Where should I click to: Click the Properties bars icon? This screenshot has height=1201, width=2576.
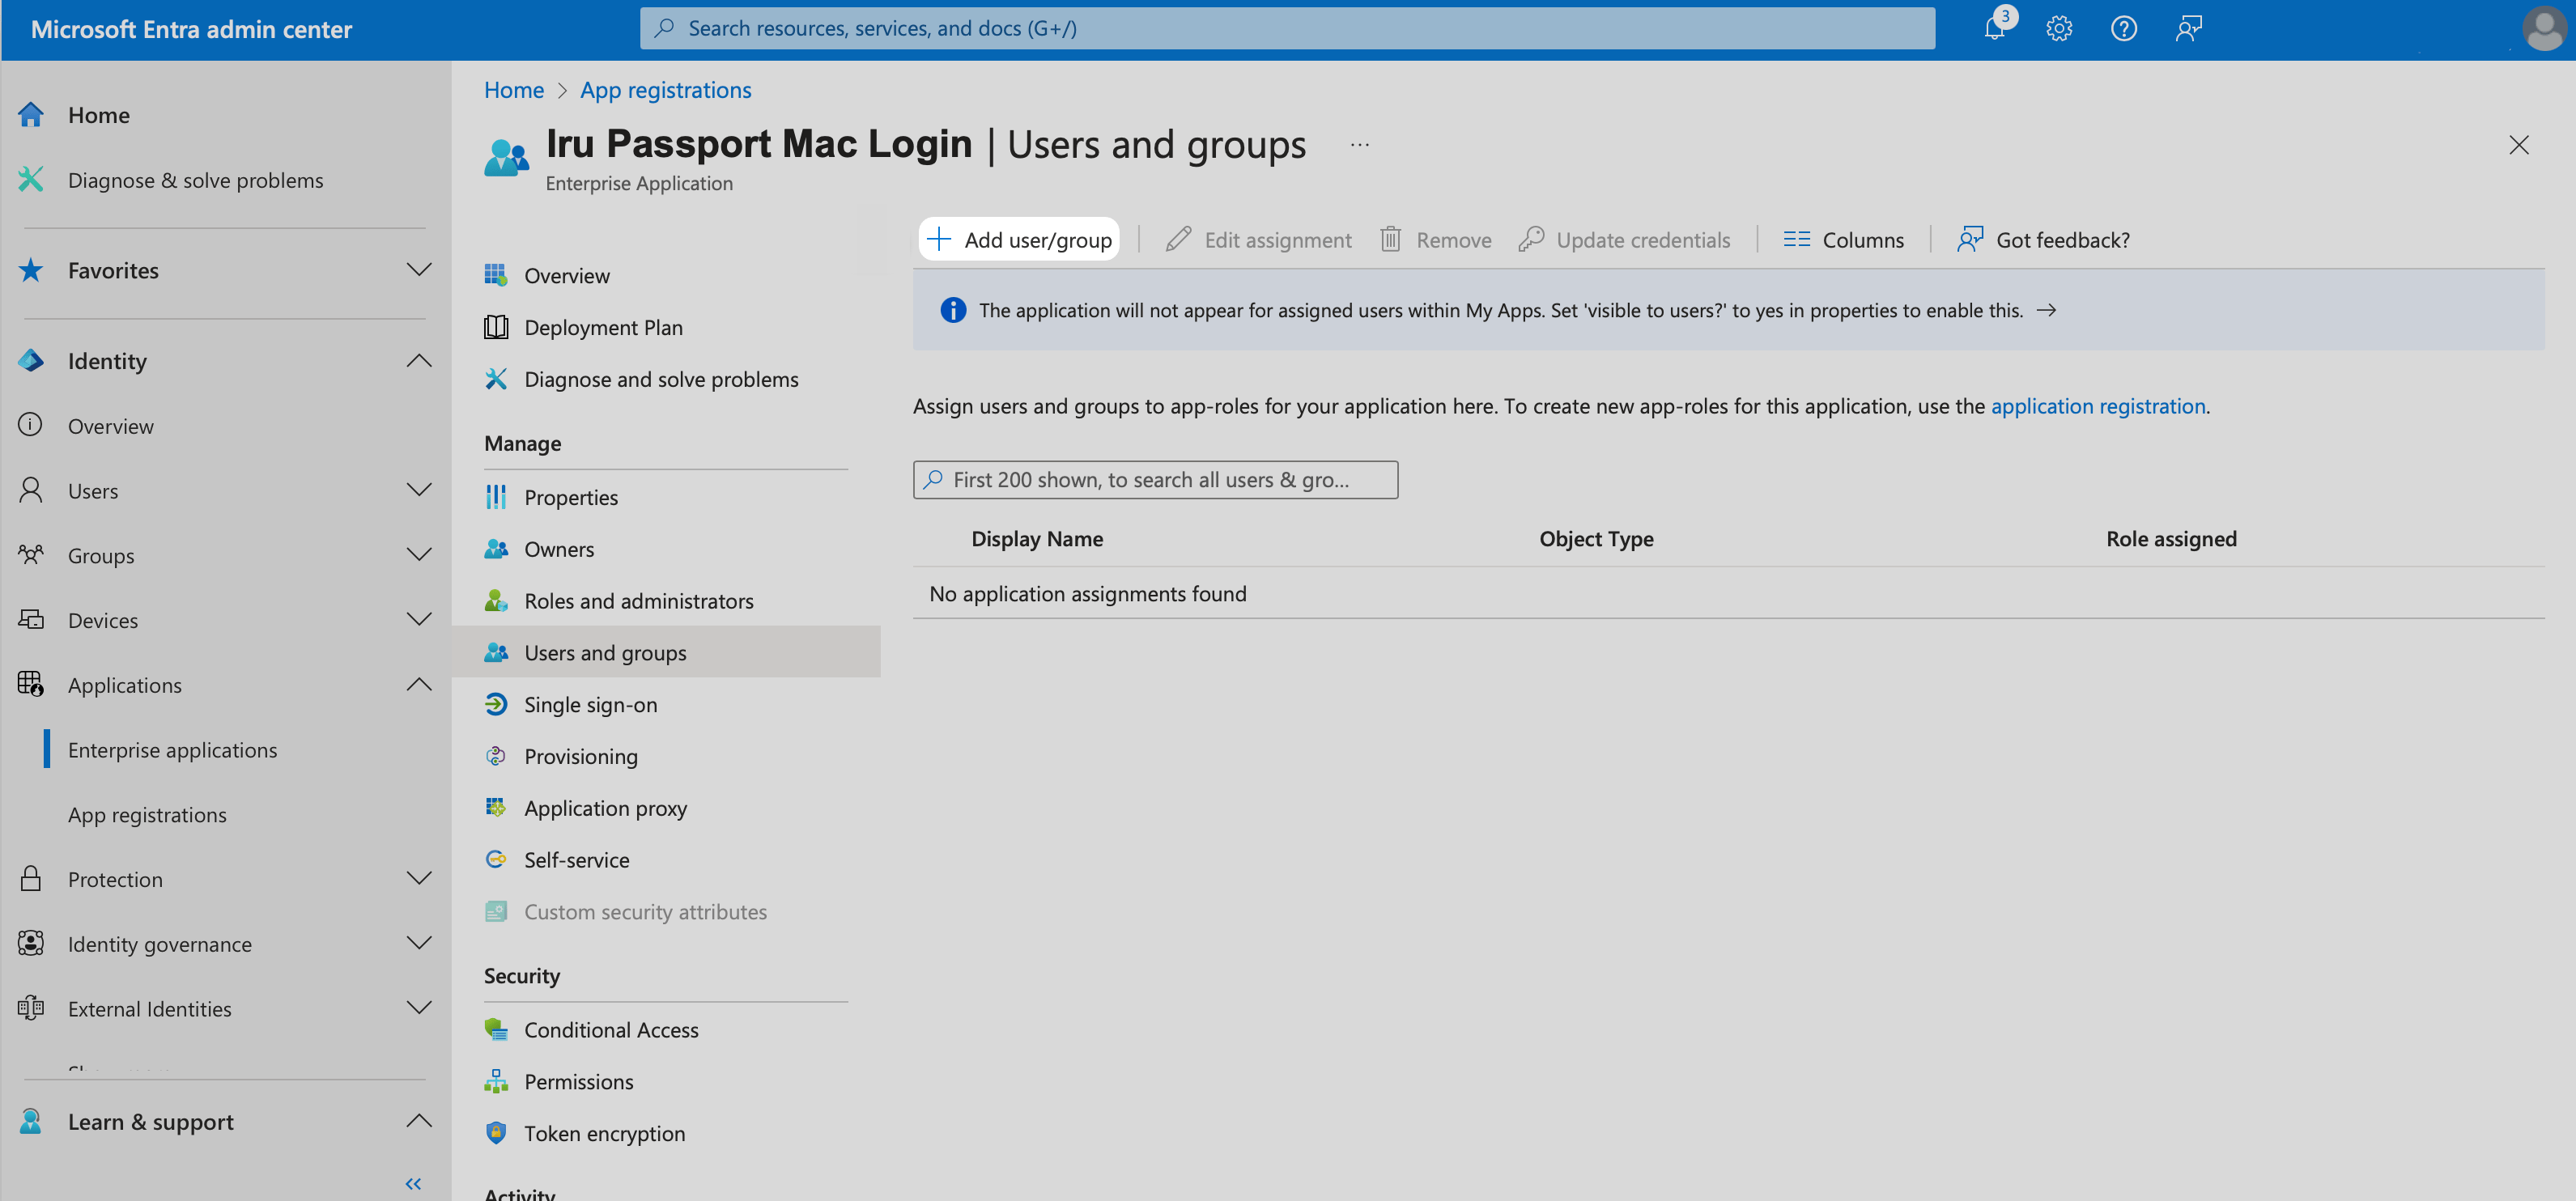click(x=496, y=497)
